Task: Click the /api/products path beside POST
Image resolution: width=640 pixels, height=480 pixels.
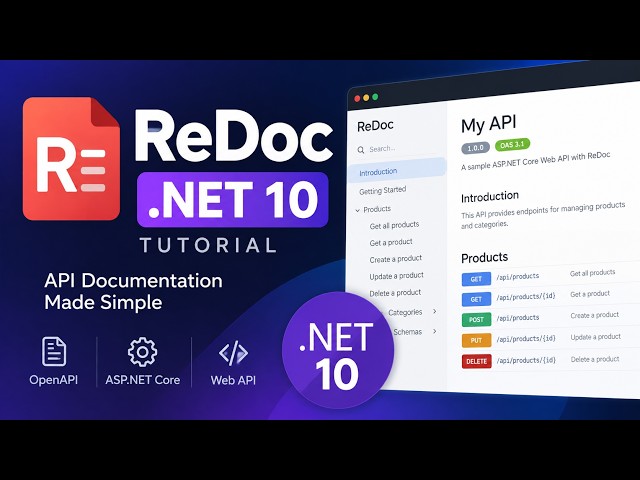Action: click(518, 318)
